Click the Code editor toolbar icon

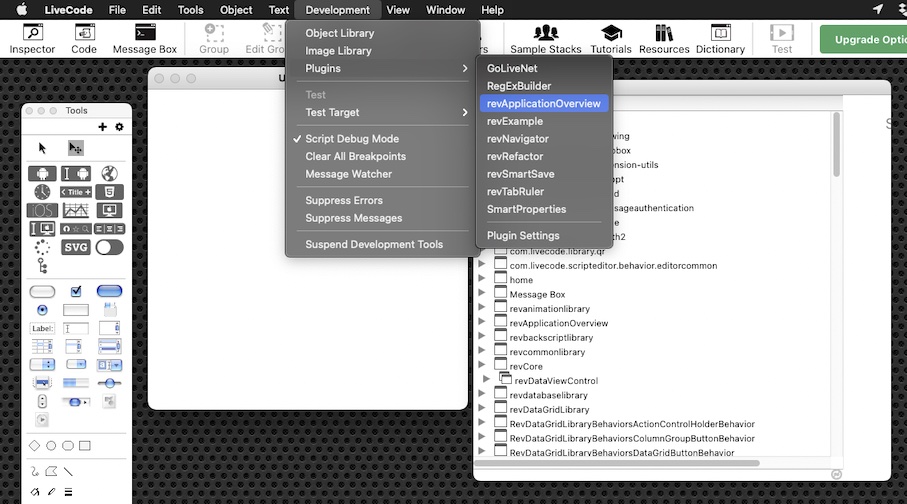click(84, 39)
